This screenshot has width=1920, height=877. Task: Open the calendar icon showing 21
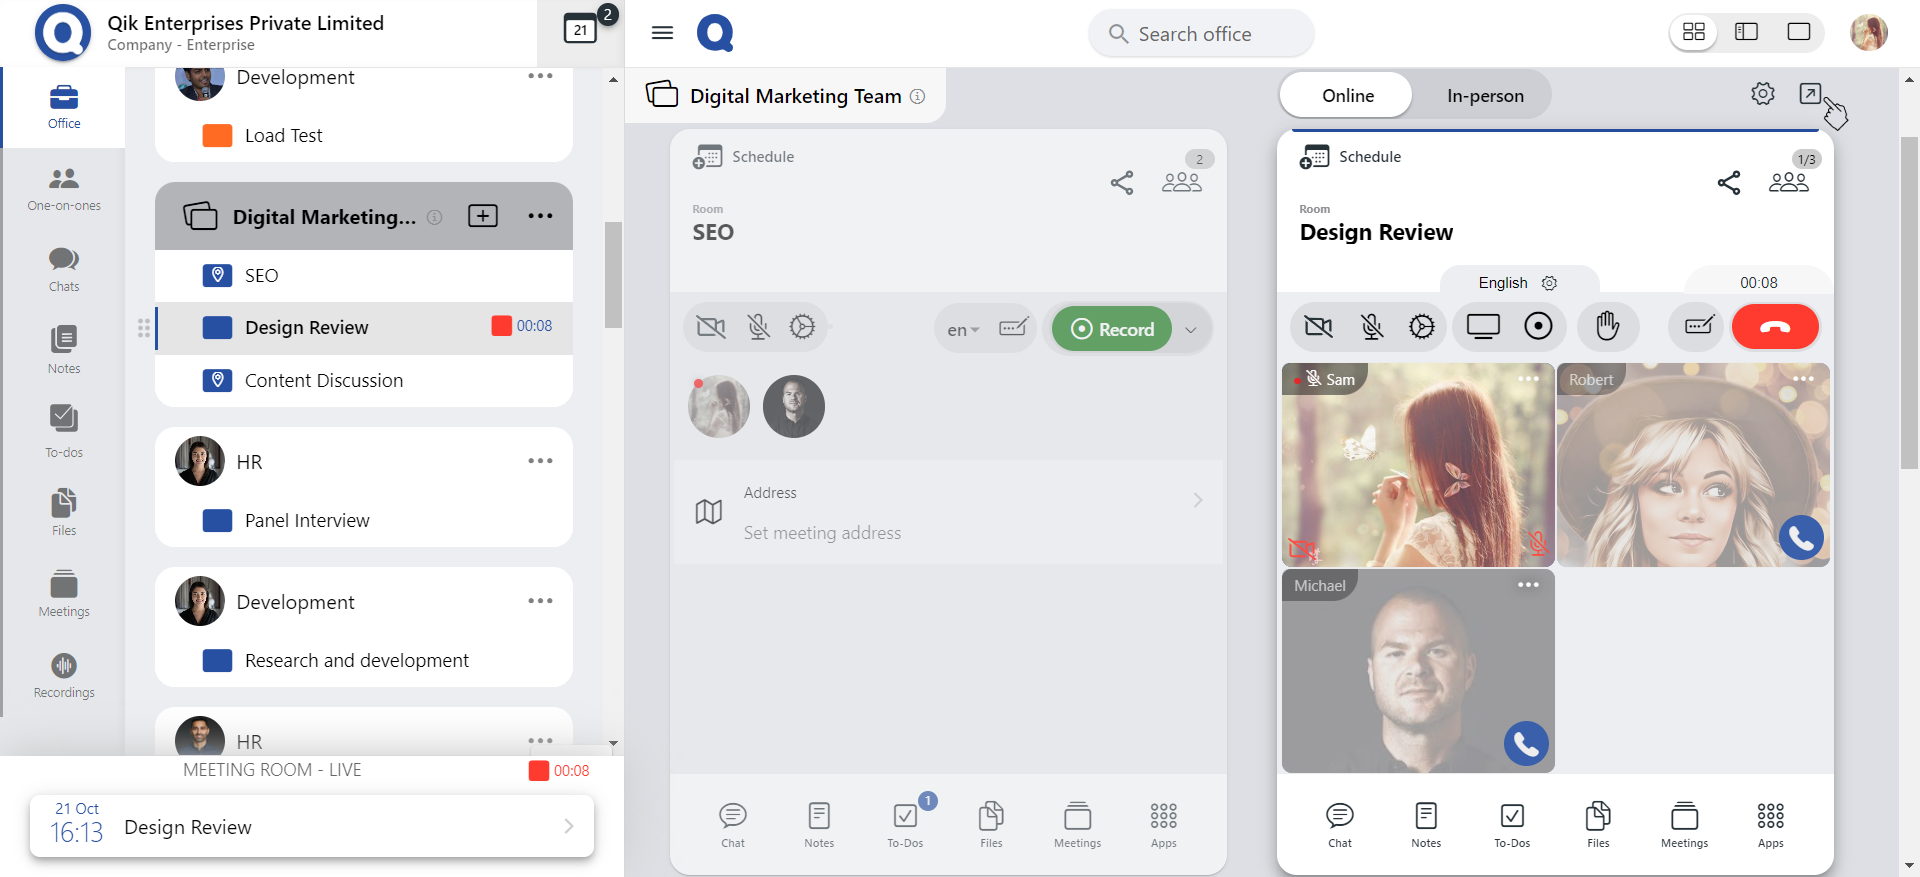point(580,30)
